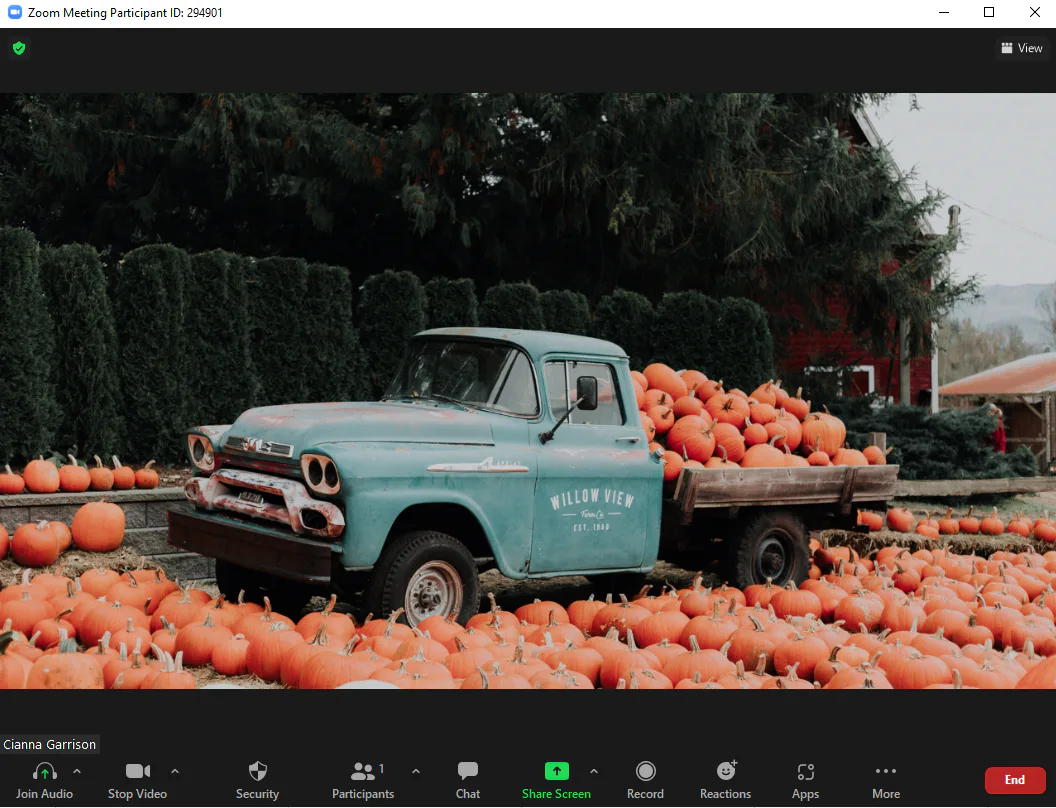Viewport: 1056px width, 808px height.
Task: Expand chevron beside Participants
Action: pyautogui.click(x=416, y=771)
